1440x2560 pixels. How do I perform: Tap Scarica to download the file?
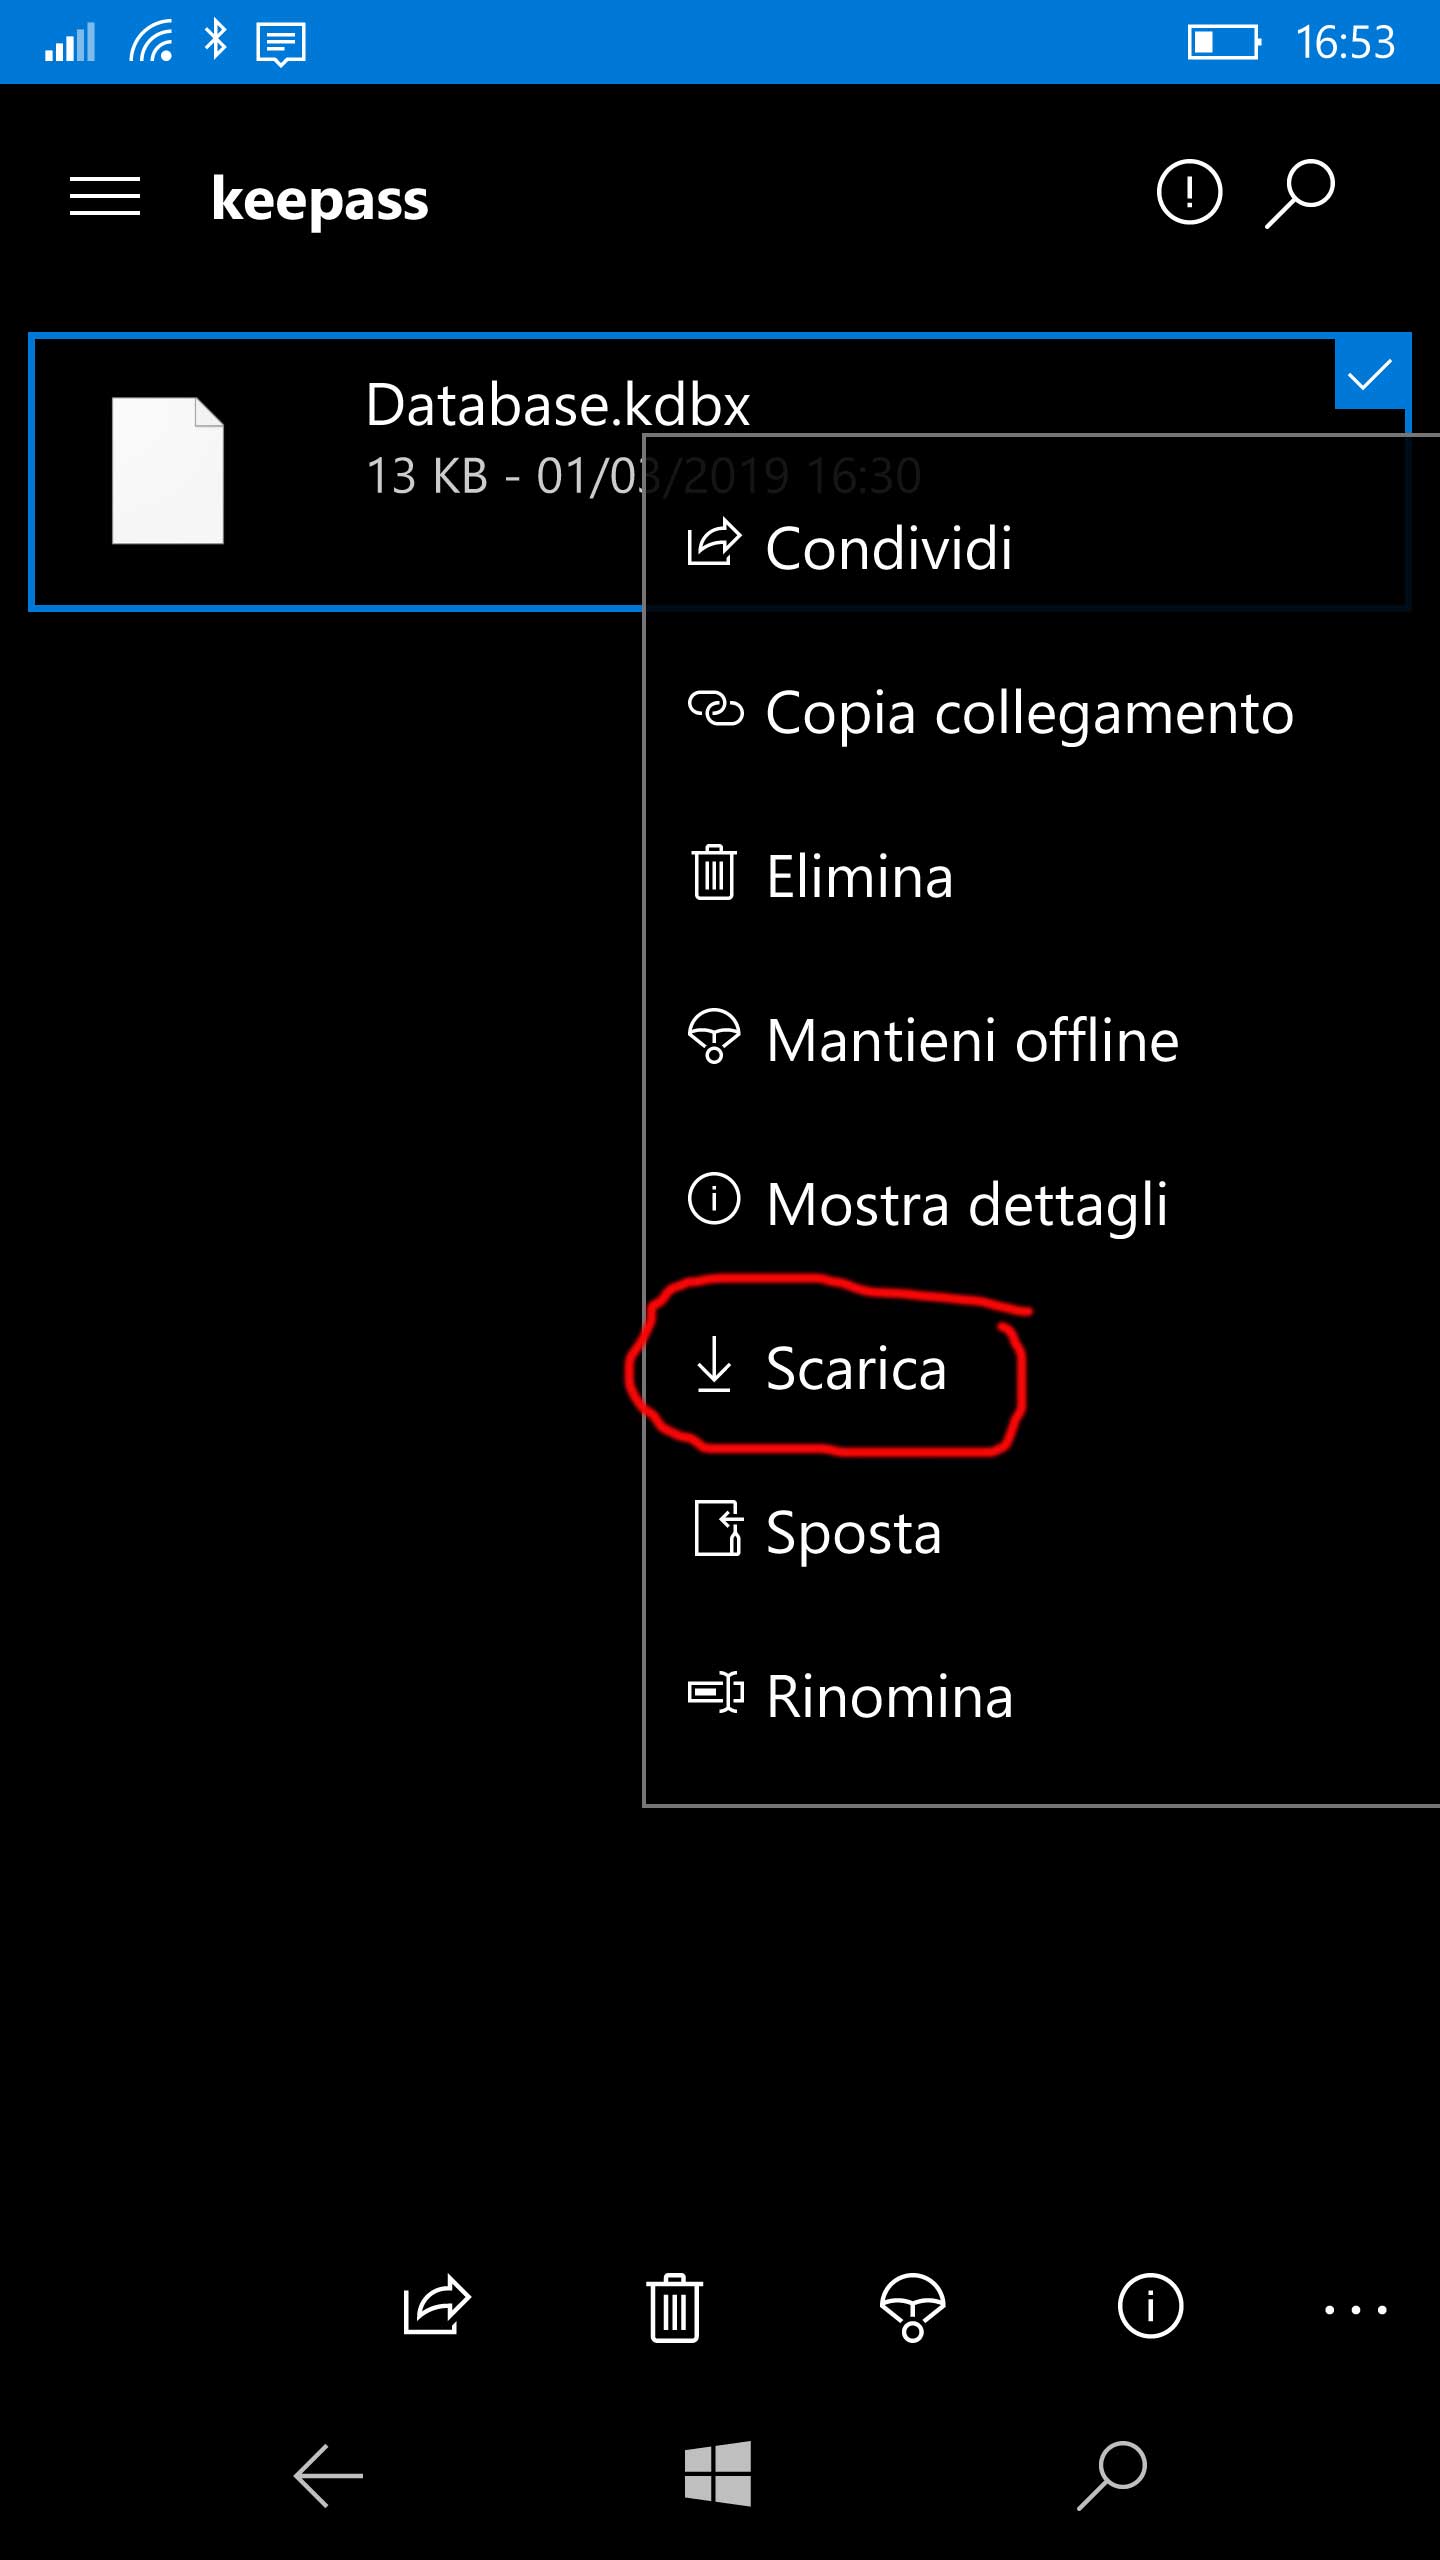[855, 1368]
